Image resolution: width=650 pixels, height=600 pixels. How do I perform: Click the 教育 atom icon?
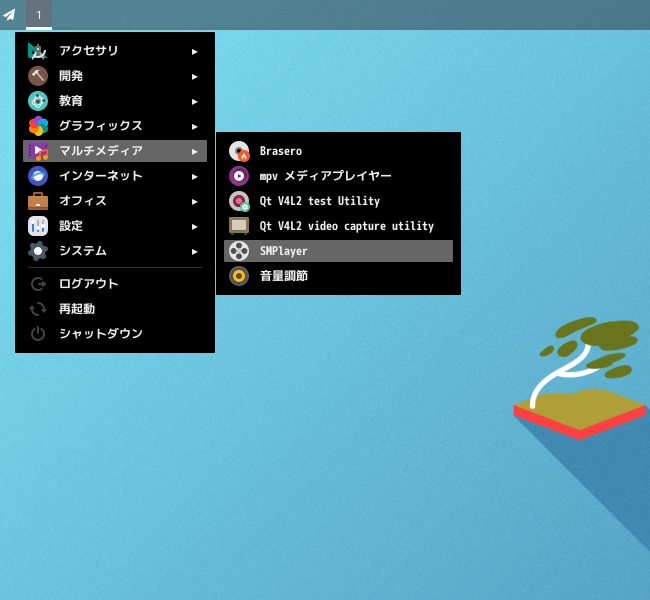tap(38, 101)
